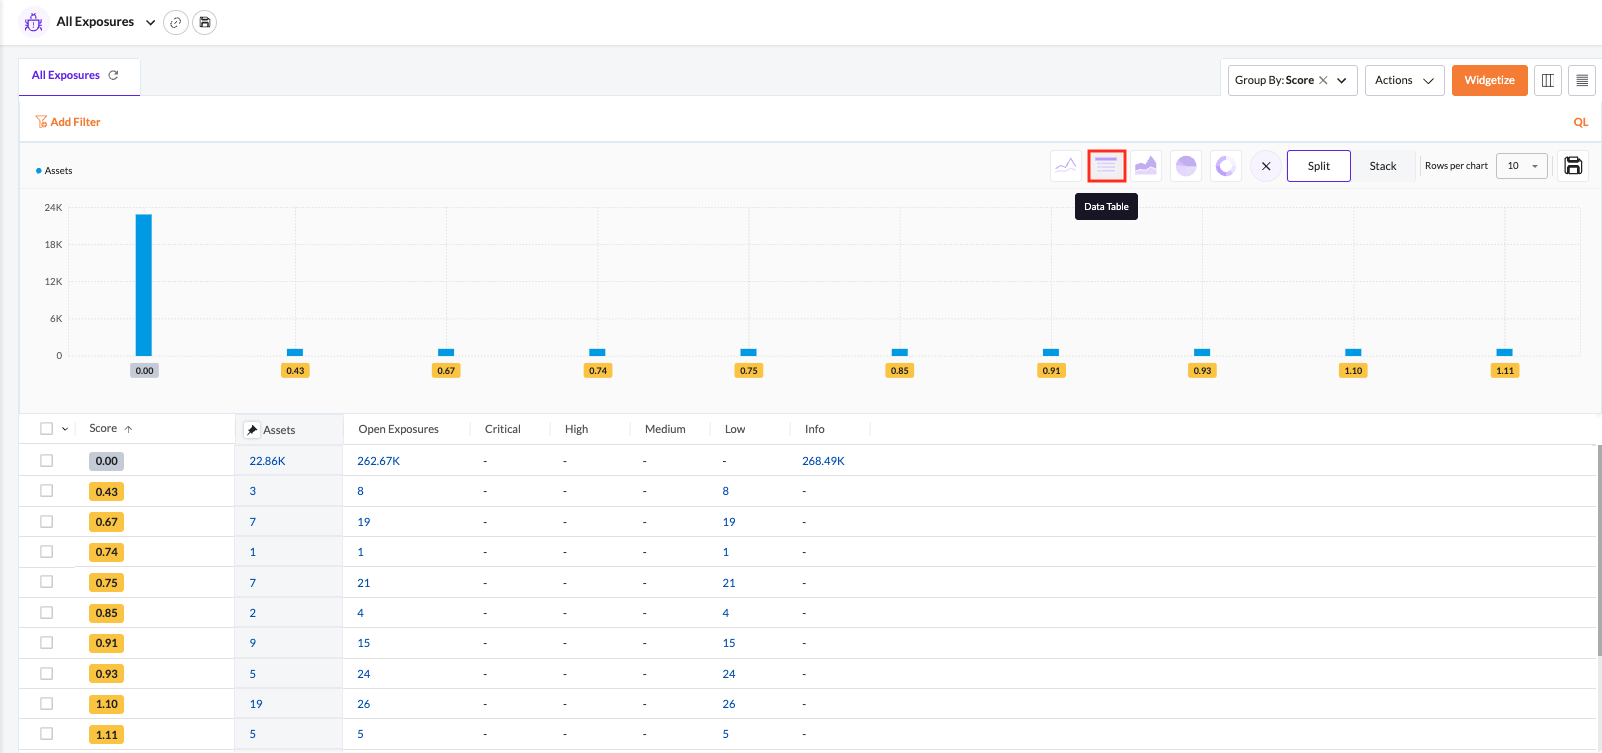This screenshot has height=753, width=1602.
Task: Open open-exposures value 24 in 0.93 row
Action: pyautogui.click(x=364, y=674)
